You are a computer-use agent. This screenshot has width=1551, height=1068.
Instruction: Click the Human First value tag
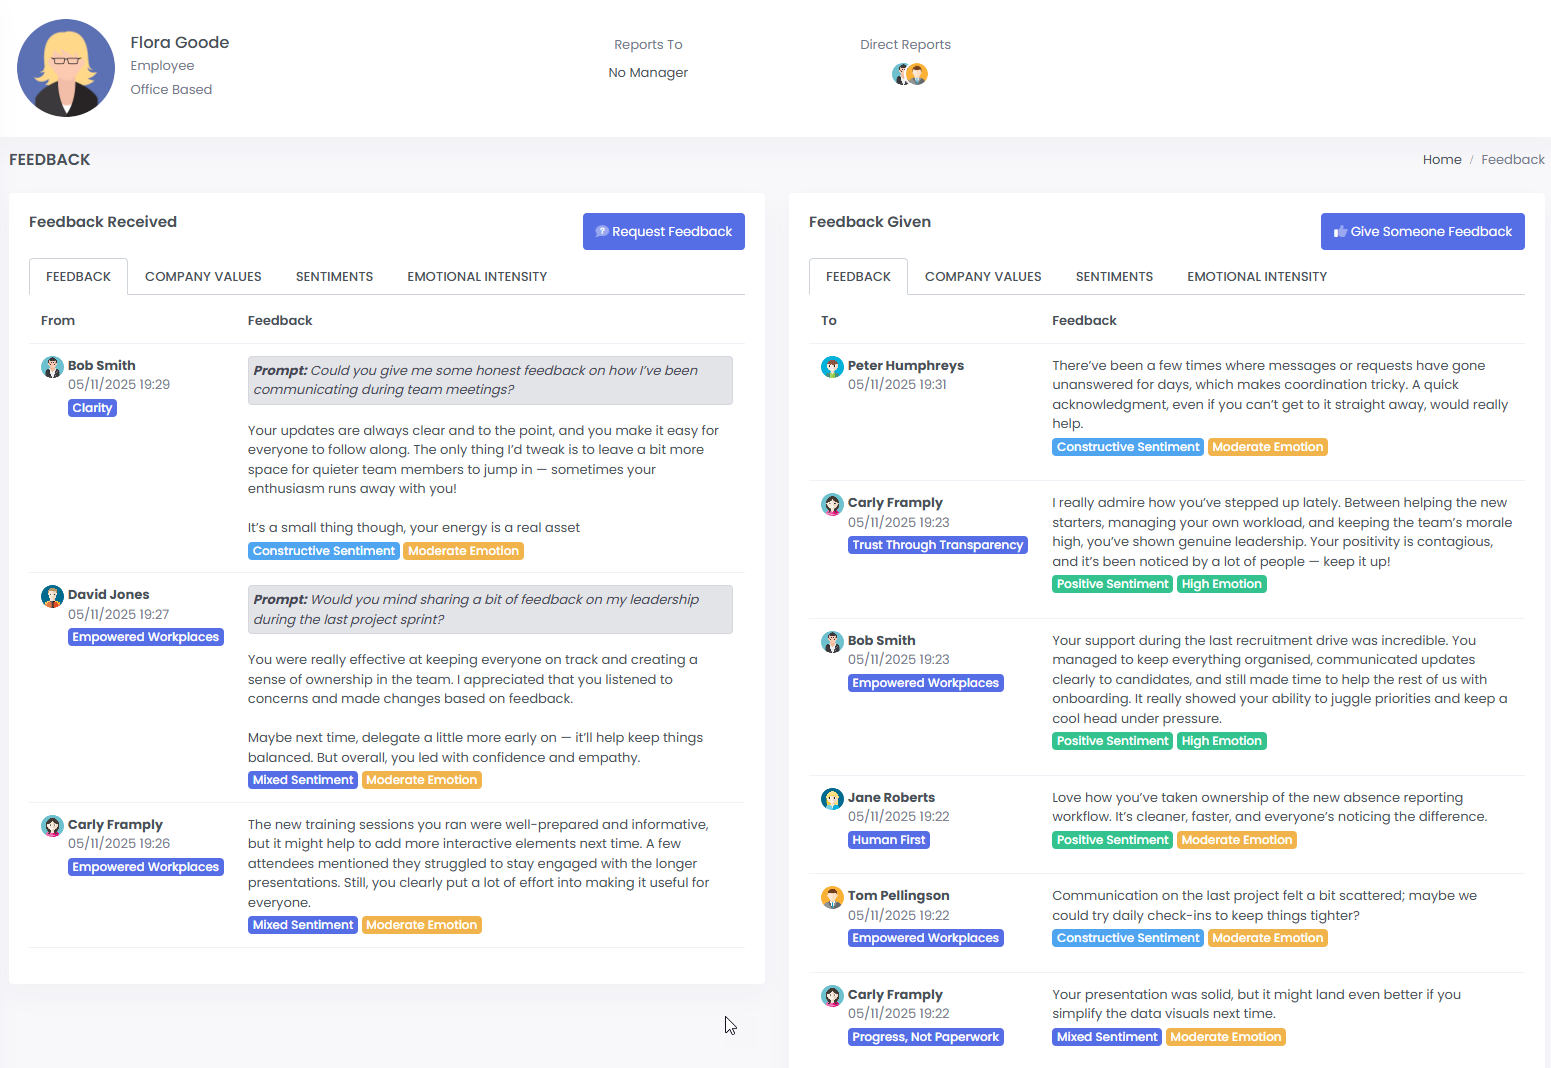[888, 840]
